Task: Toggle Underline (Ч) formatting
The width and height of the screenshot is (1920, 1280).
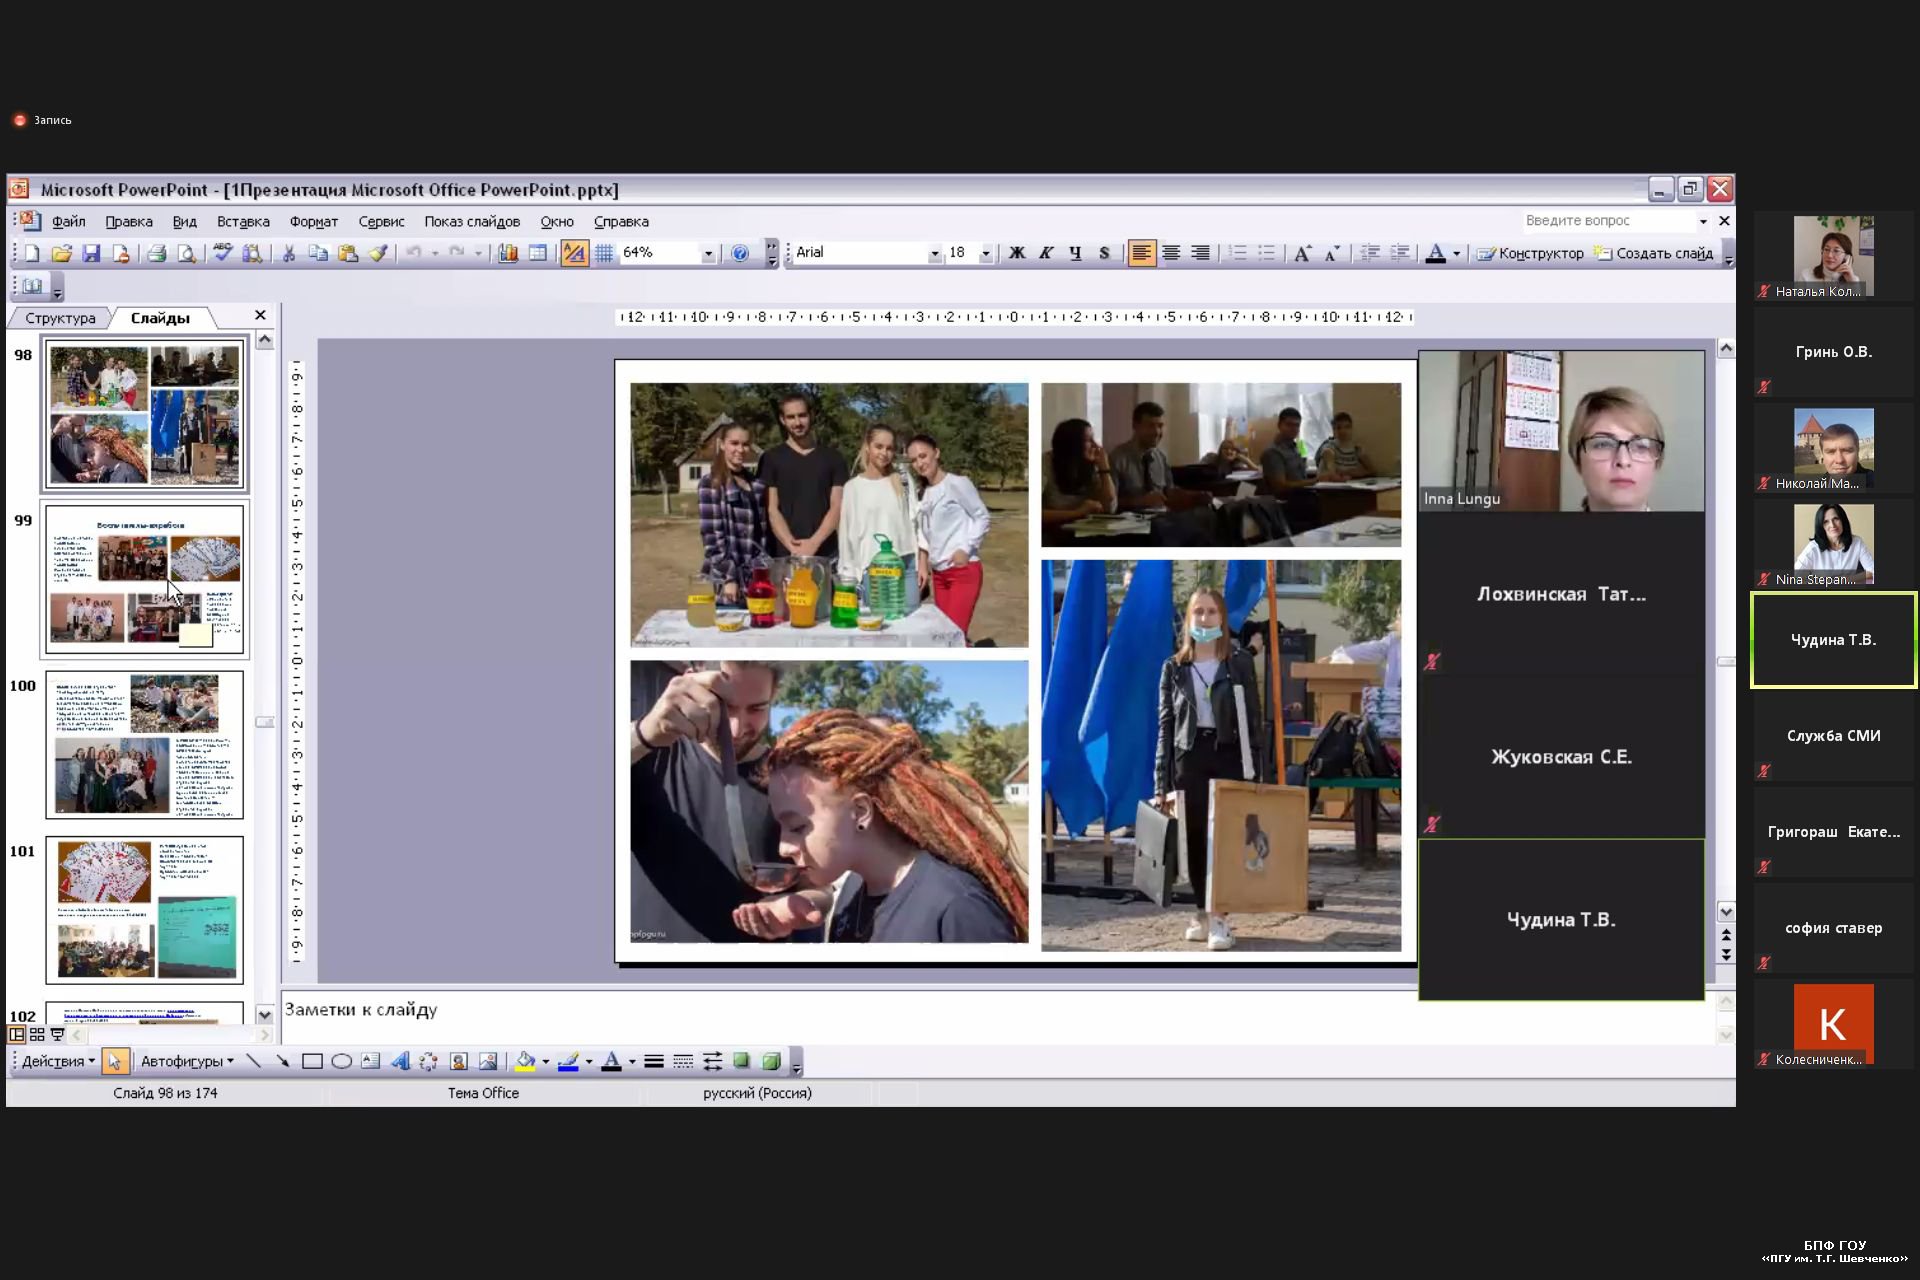Action: click(x=1075, y=254)
